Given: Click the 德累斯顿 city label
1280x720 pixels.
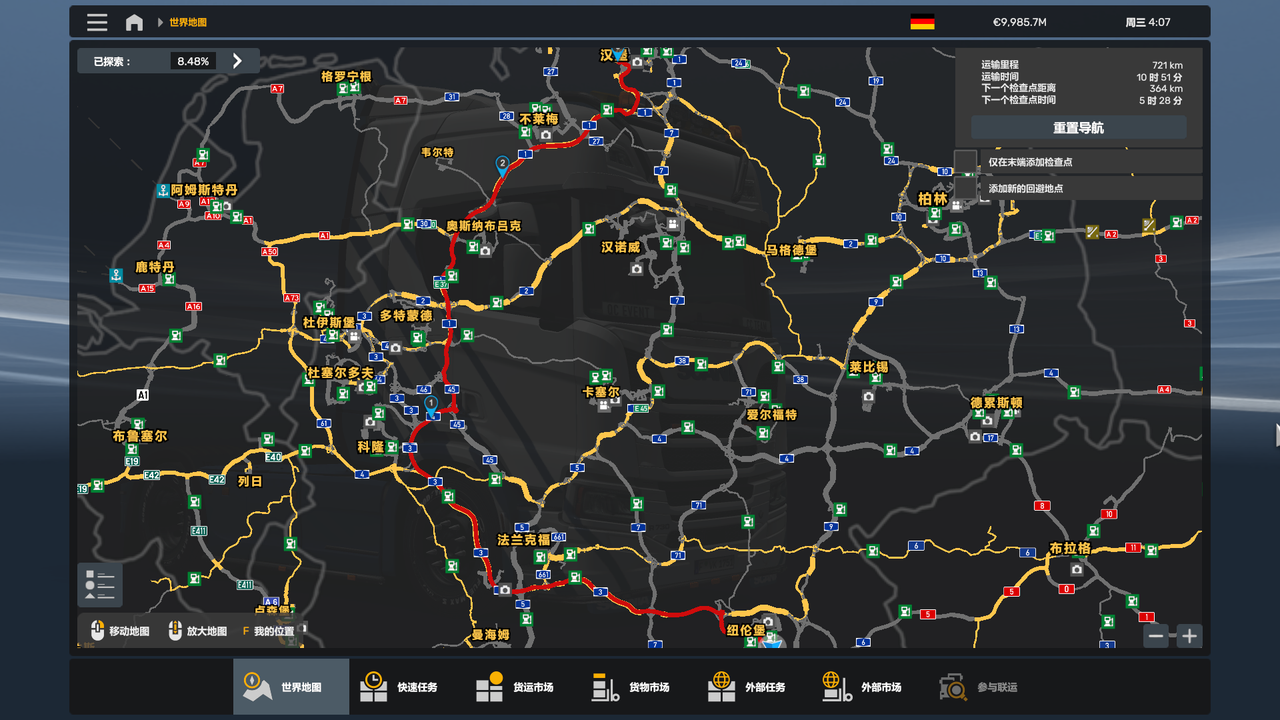Looking at the screenshot, I should coord(996,403).
